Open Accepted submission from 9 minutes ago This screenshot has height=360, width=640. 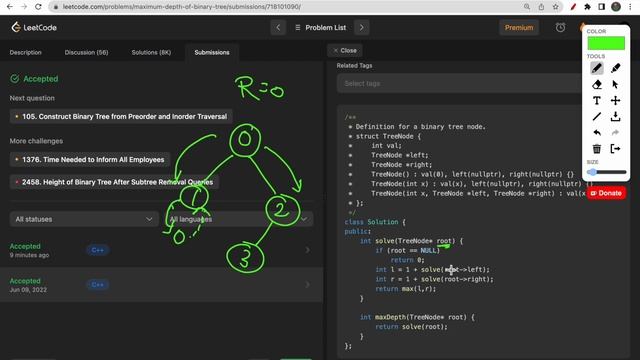tap(161, 250)
